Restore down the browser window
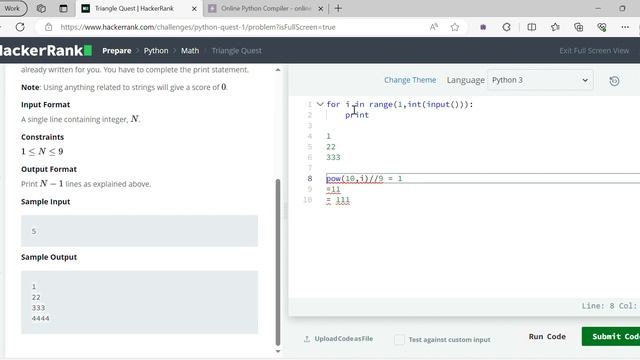 click(622, 8)
